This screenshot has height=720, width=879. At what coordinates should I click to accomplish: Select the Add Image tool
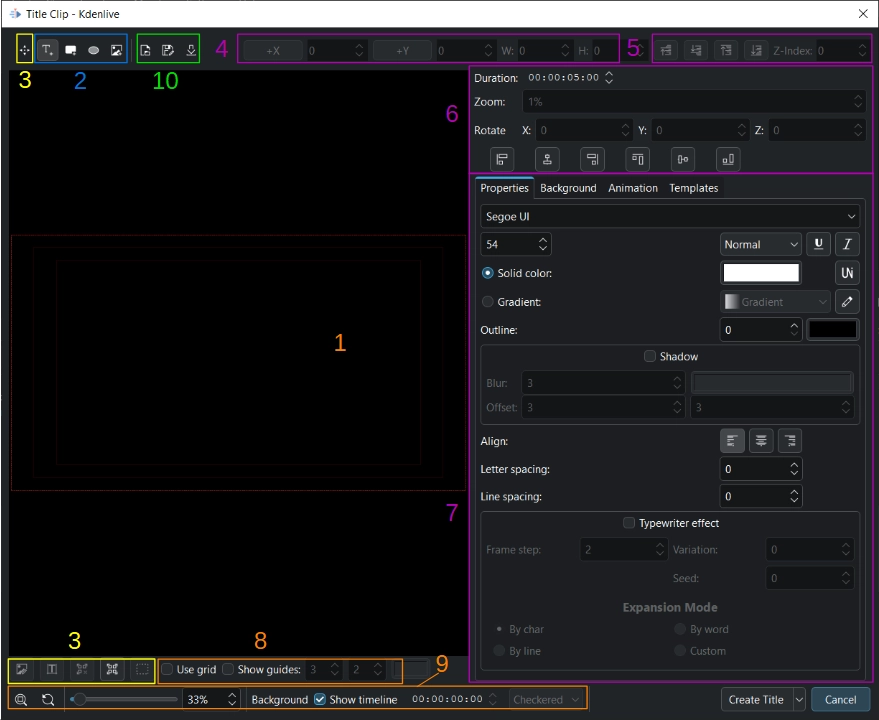click(115, 49)
